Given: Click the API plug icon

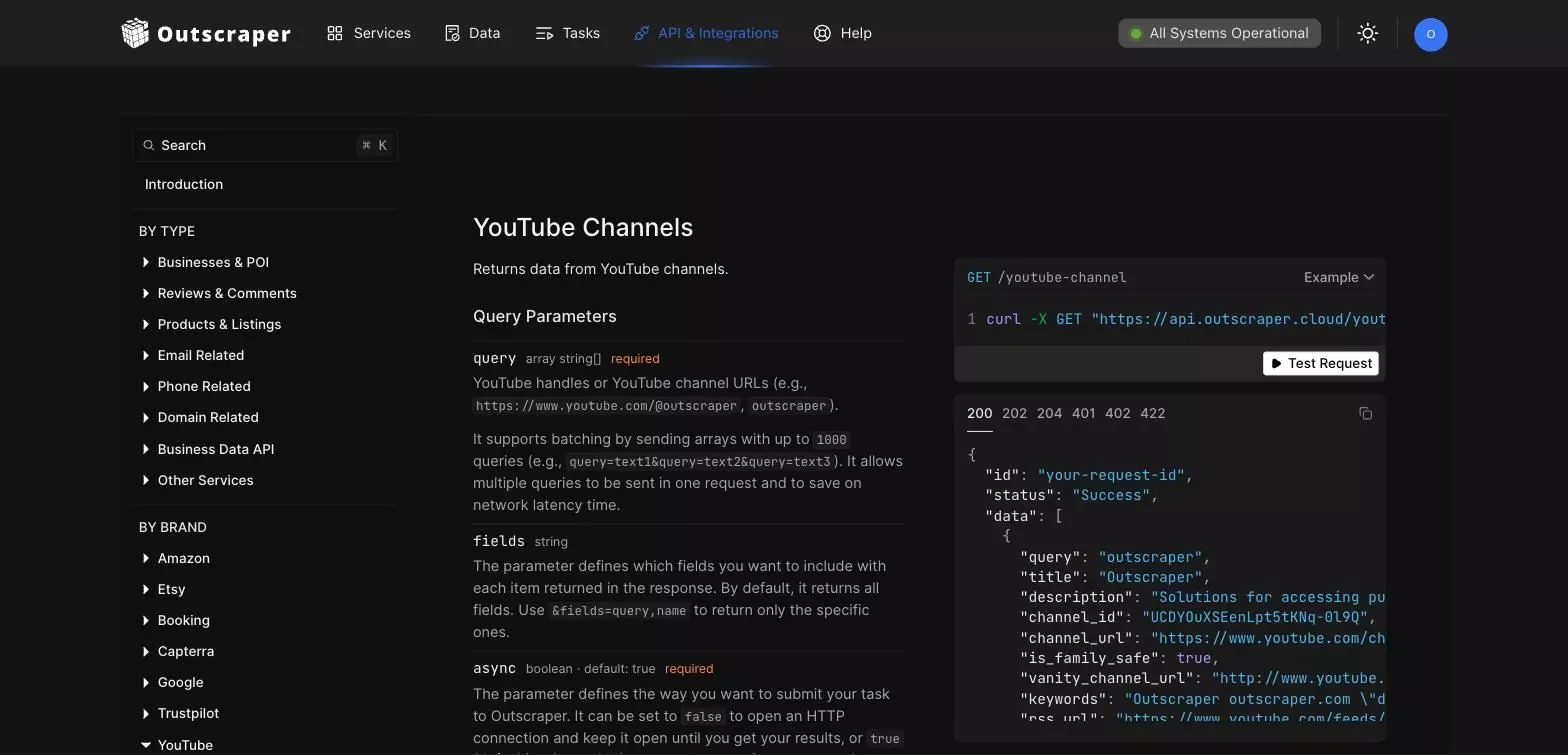Looking at the screenshot, I should tap(642, 33).
